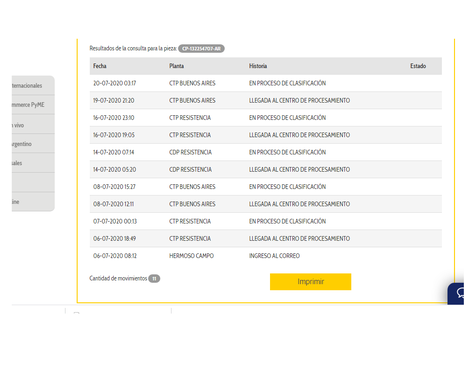Screen dimensions: 470x370
Task: Click INGRESO AL CORREO history entry
Action: [274, 256]
